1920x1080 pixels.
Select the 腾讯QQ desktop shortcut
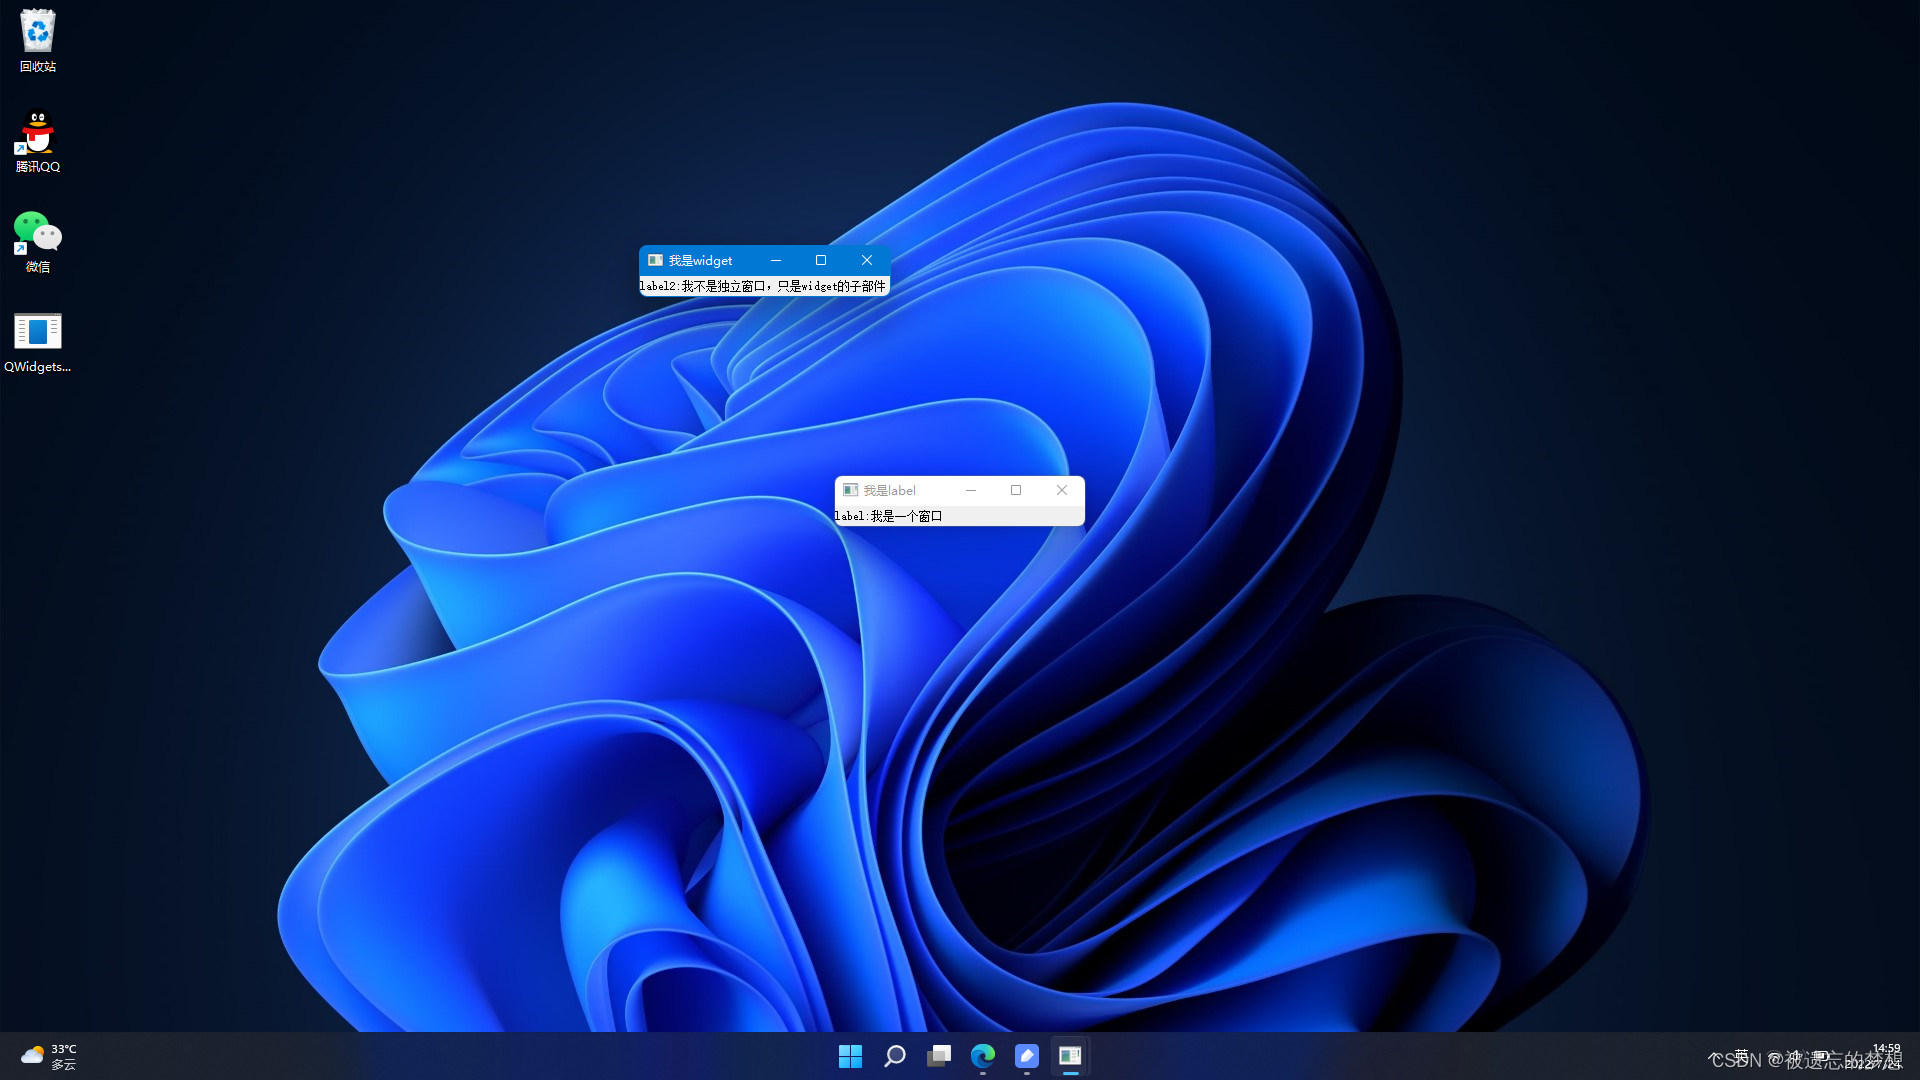(38, 141)
